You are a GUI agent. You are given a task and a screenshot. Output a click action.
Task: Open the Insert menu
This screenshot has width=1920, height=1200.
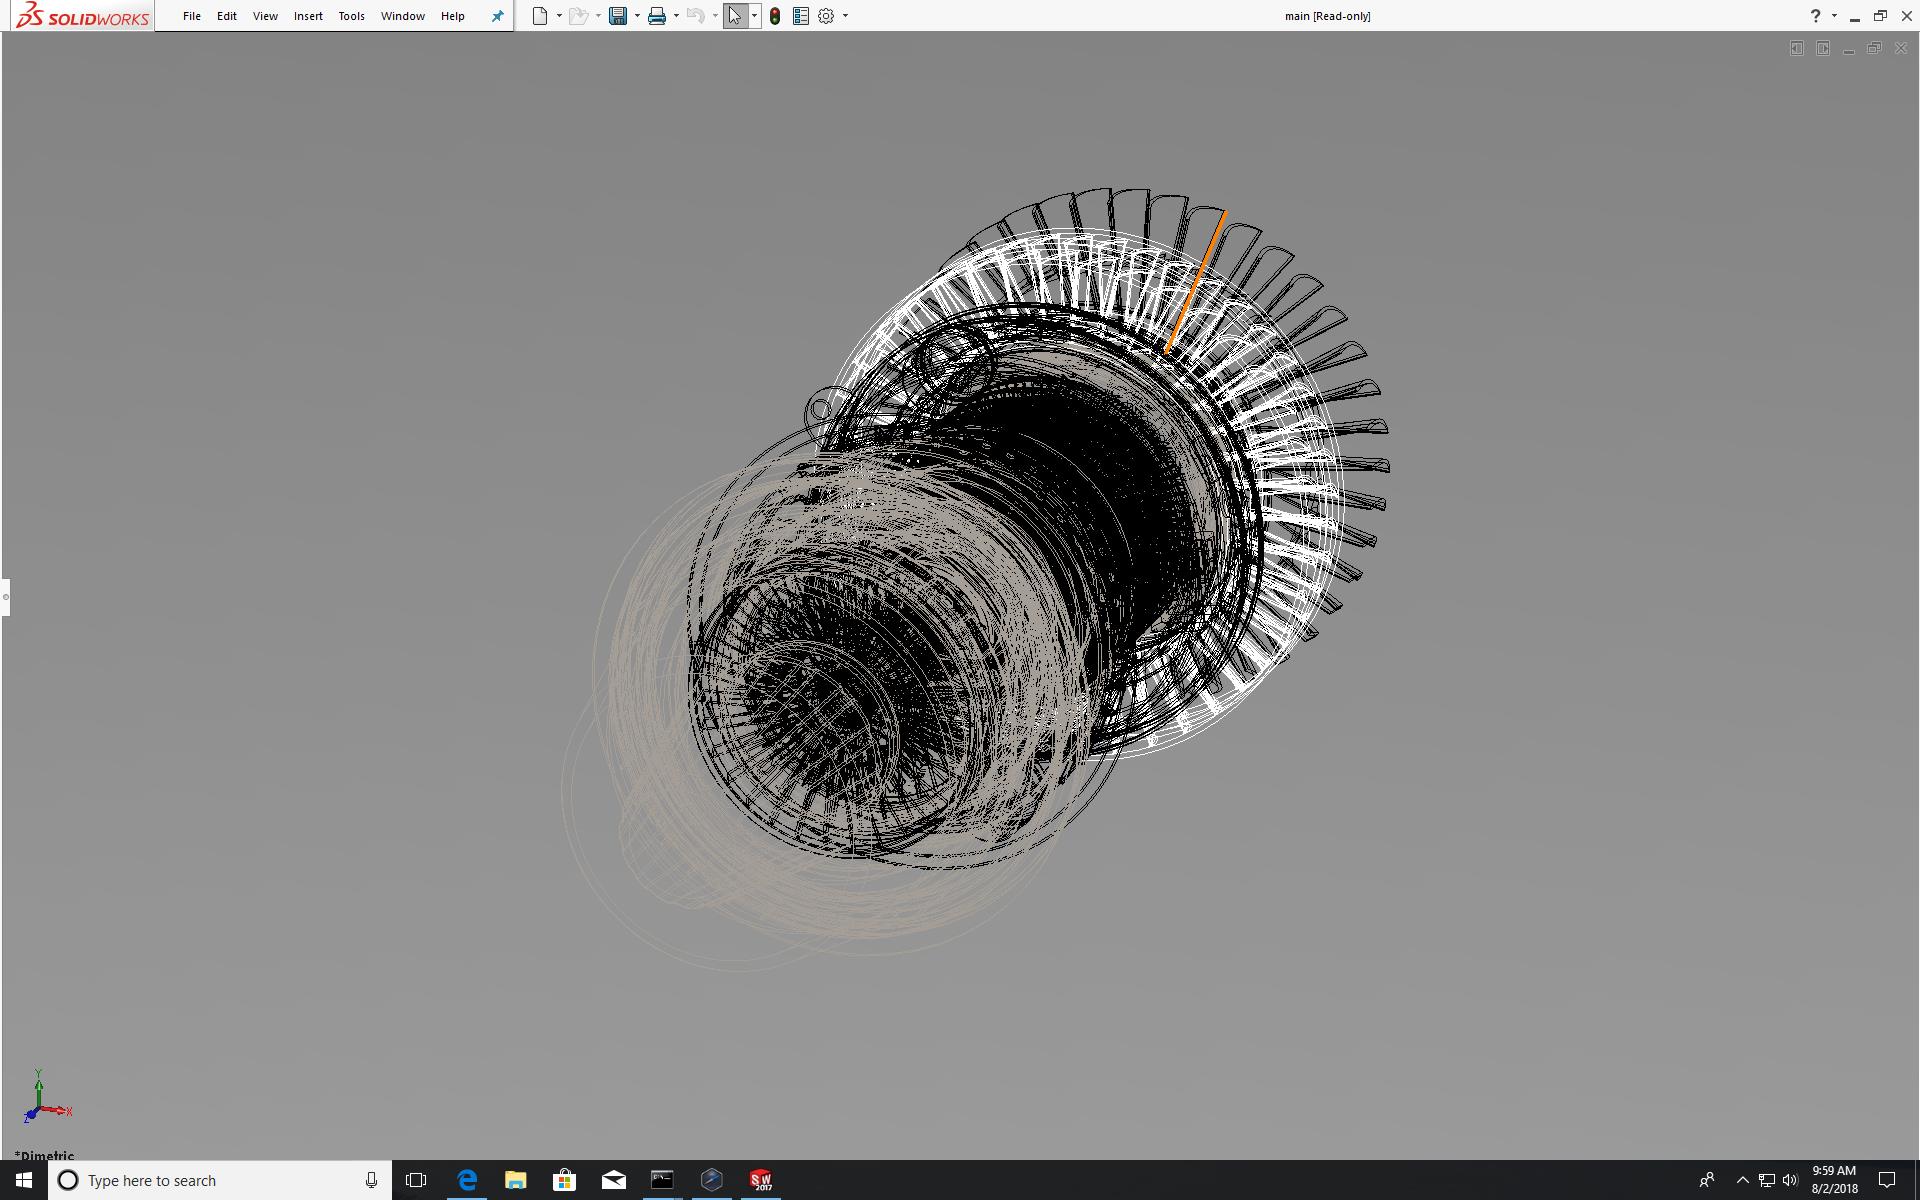tap(308, 16)
